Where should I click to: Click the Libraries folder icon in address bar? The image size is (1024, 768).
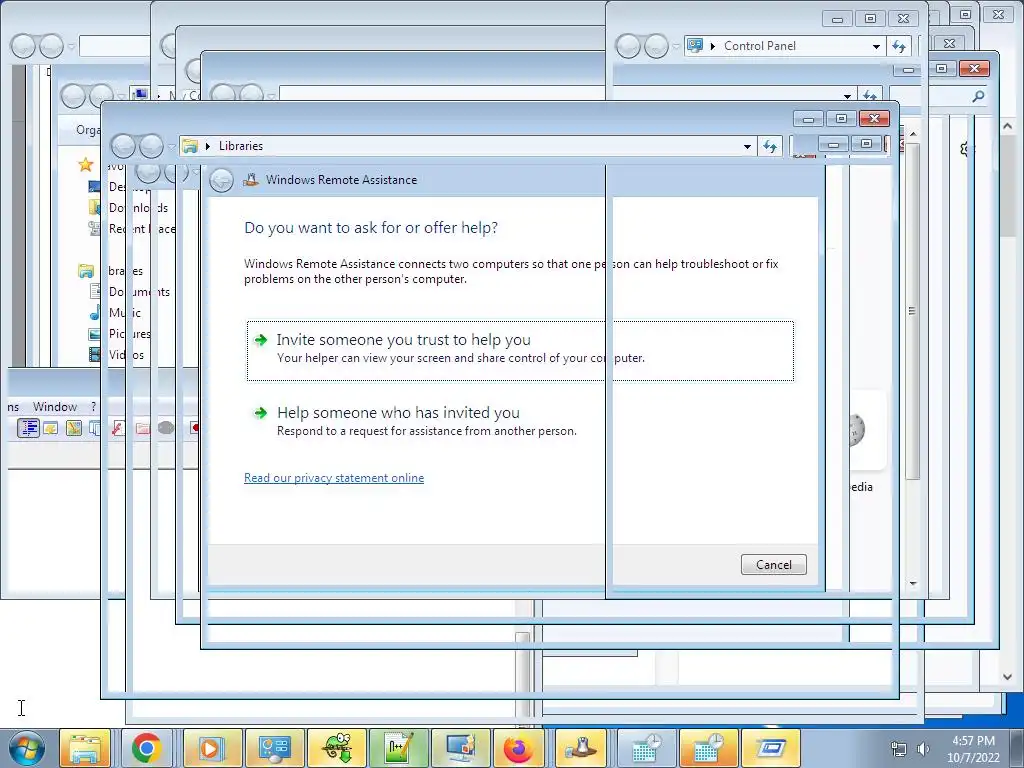point(190,146)
